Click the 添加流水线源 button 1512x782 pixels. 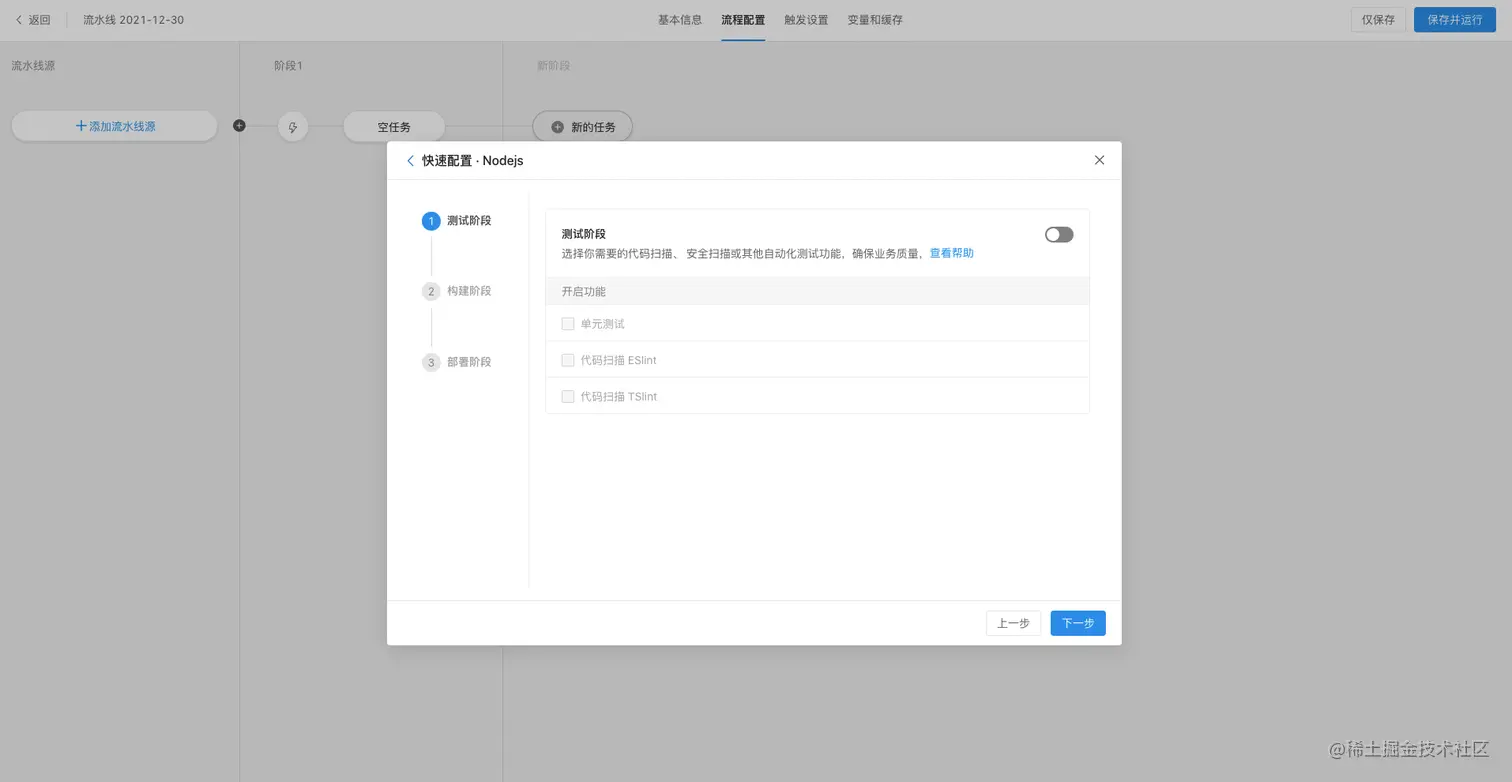coord(114,127)
